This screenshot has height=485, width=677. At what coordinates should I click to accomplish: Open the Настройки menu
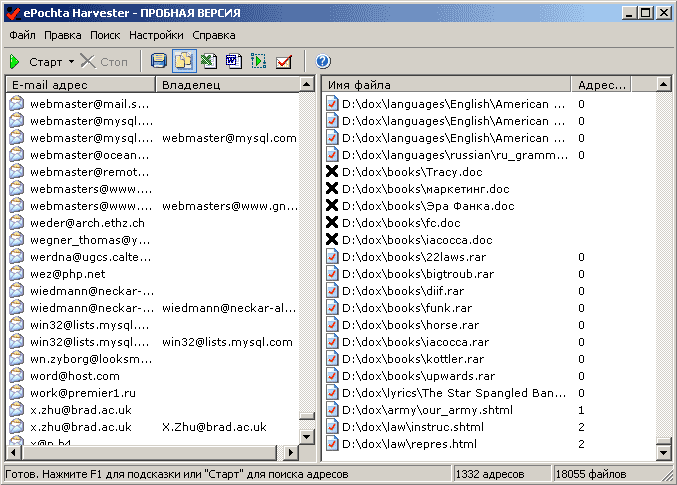point(155,35)
